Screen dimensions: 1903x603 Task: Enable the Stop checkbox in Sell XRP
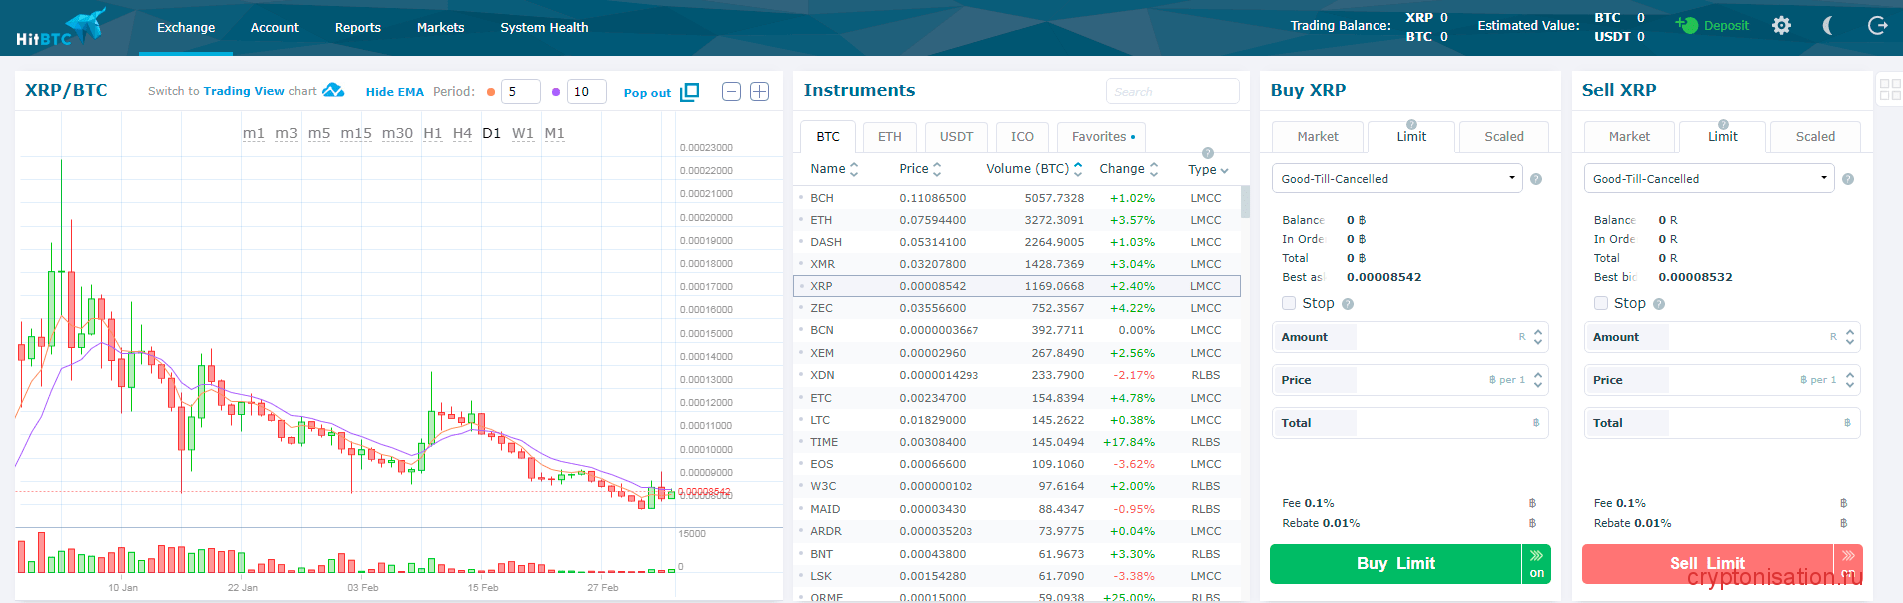1600,303
